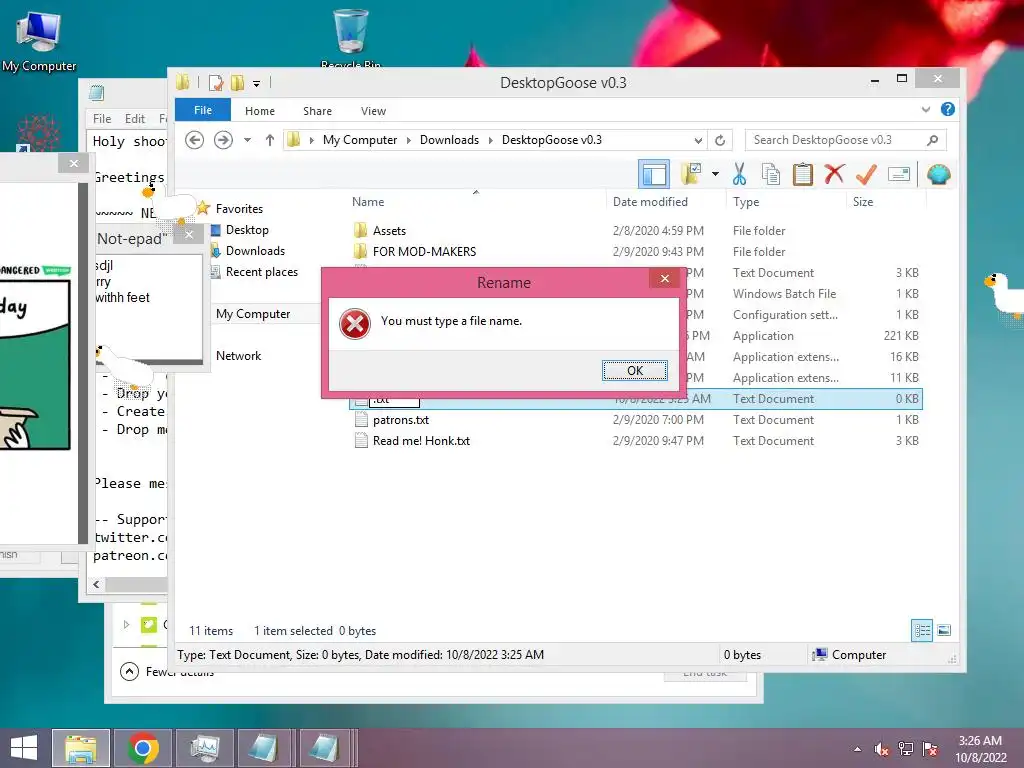Go forward with the Explorer forward arrow
The height and width of the screenshot is (768, 1024).
pyautogui.click(x=223, y=140)
